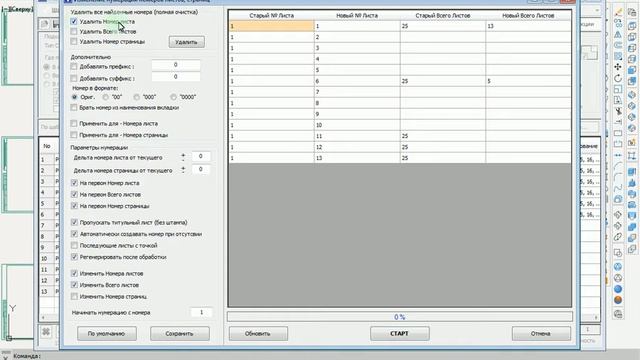Toggle Пропускать титульный лист (без штампа)
This screenshot has width=640, height=360.
click(74, 222)
